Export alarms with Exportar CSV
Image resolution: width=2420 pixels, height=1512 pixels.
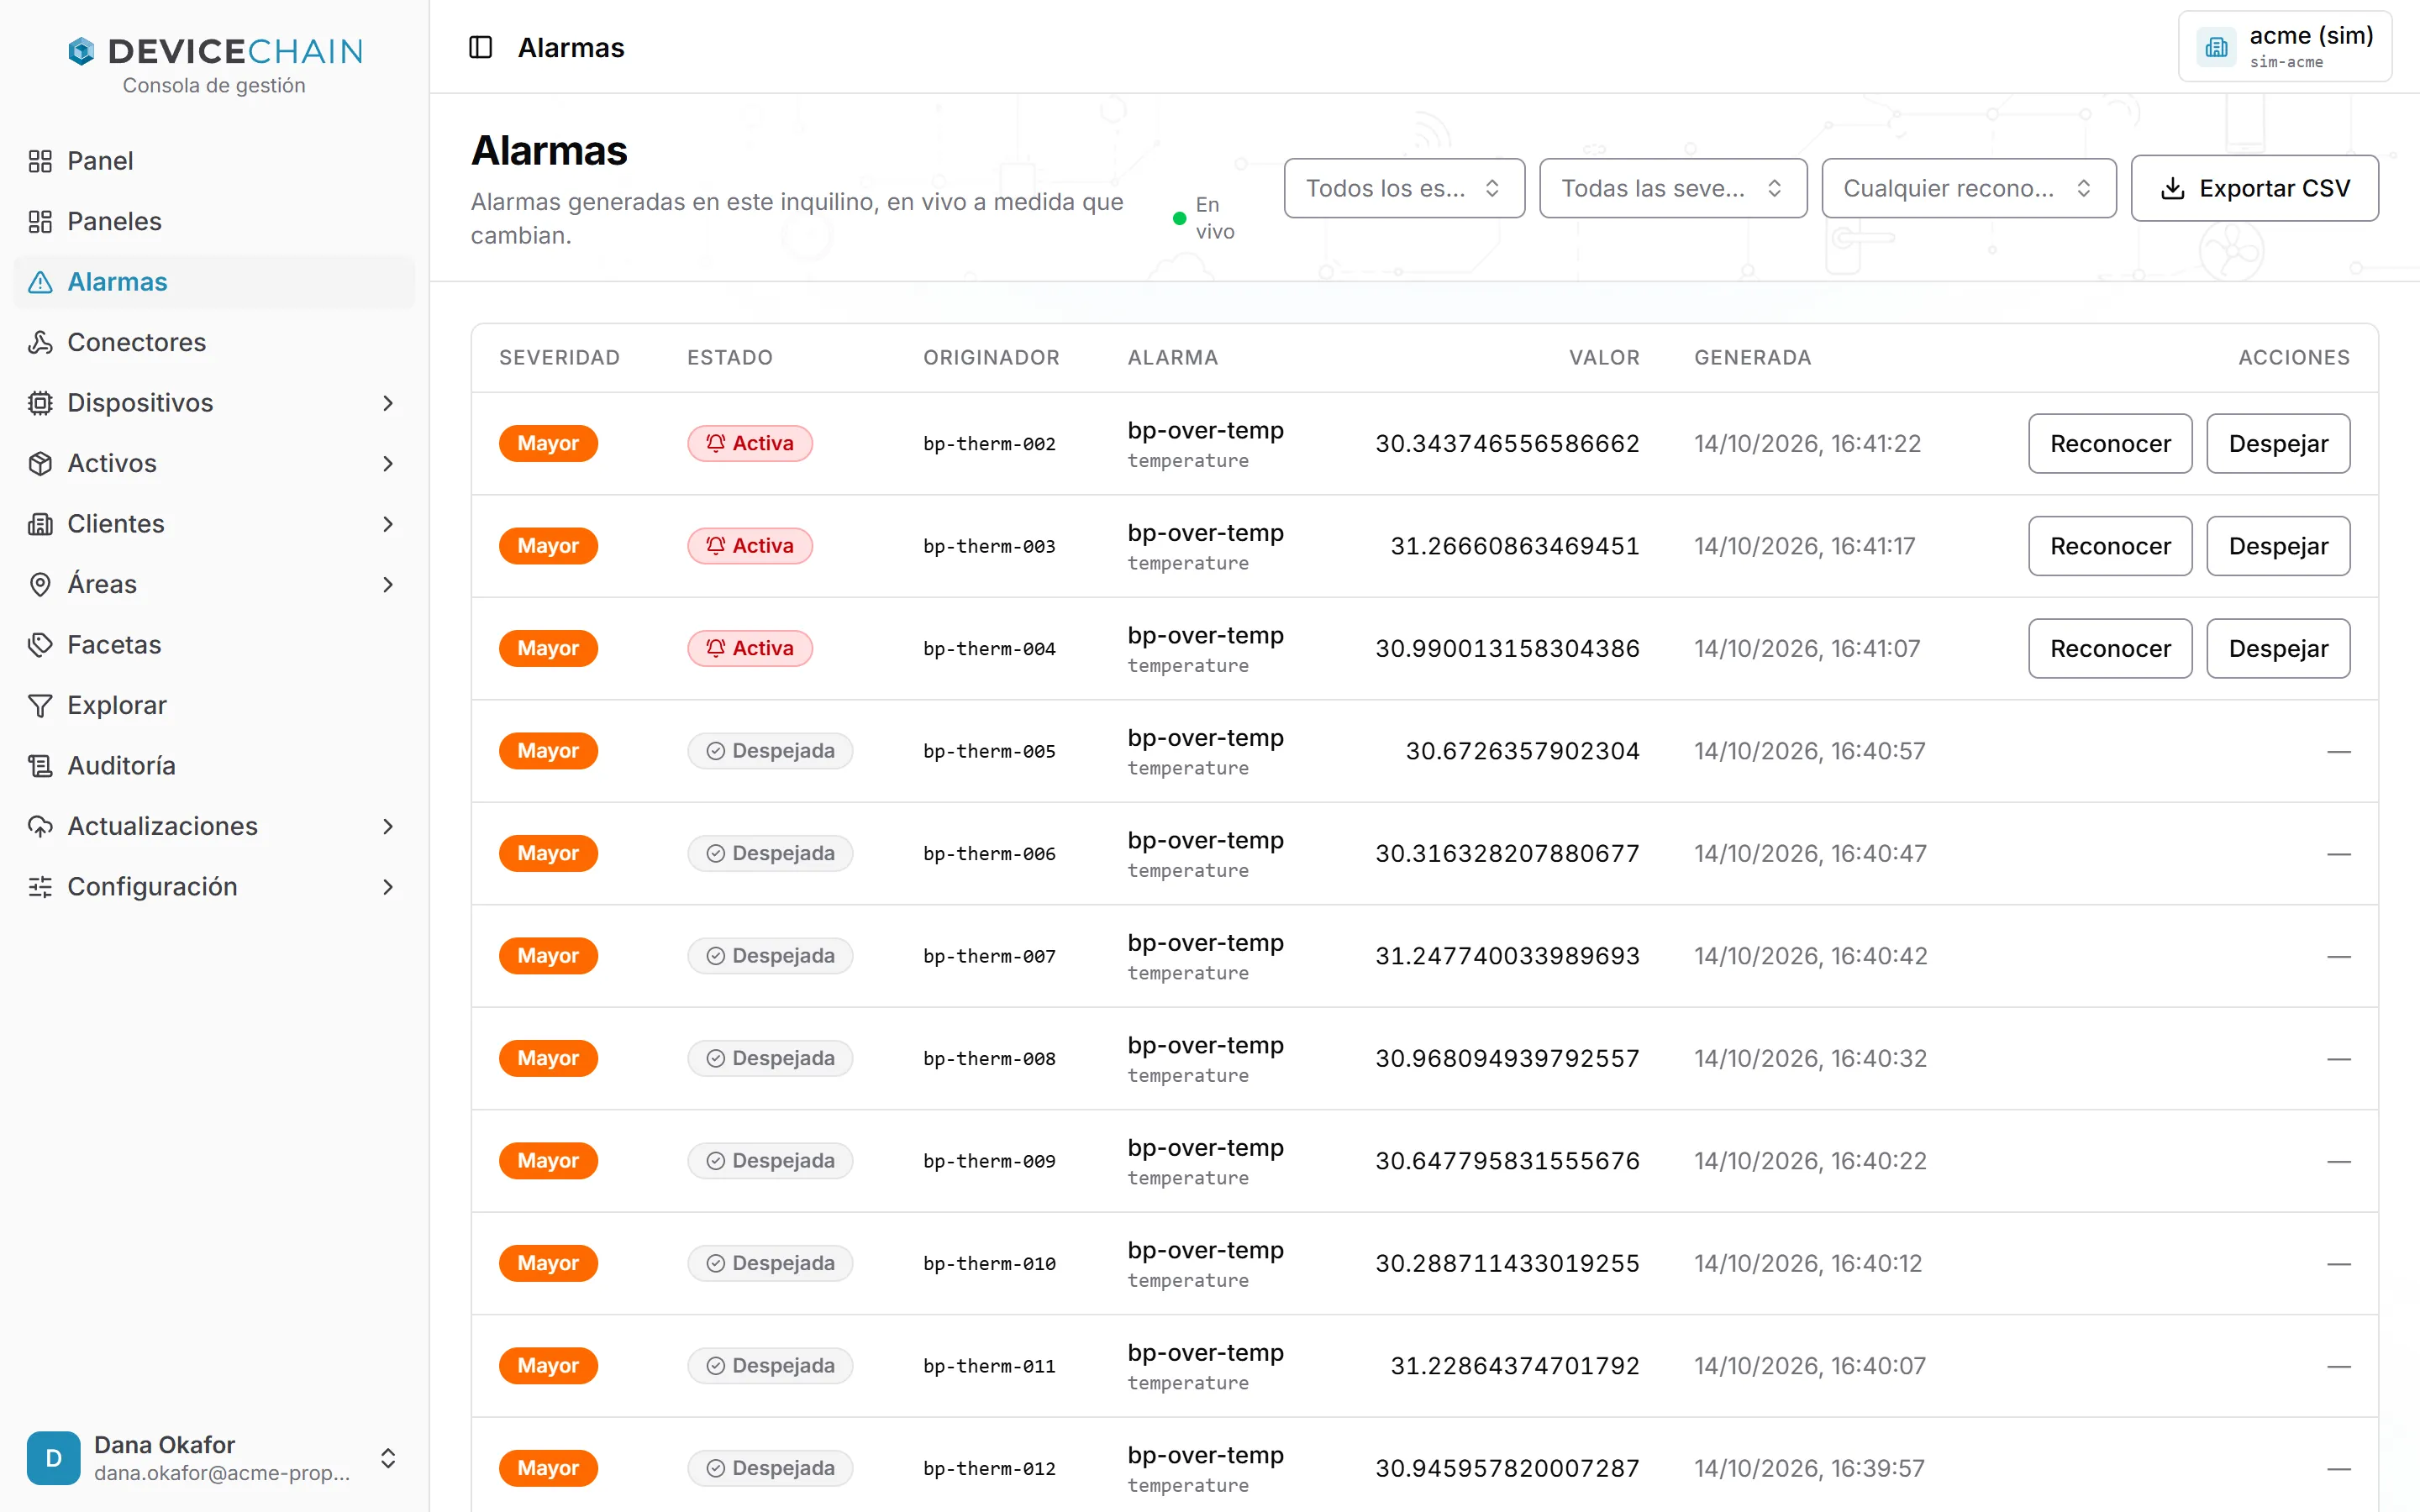coord(2254,188)
